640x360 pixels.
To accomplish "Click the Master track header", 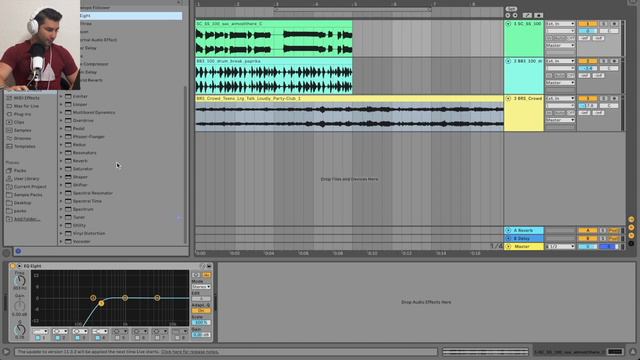I will [524, 247].
